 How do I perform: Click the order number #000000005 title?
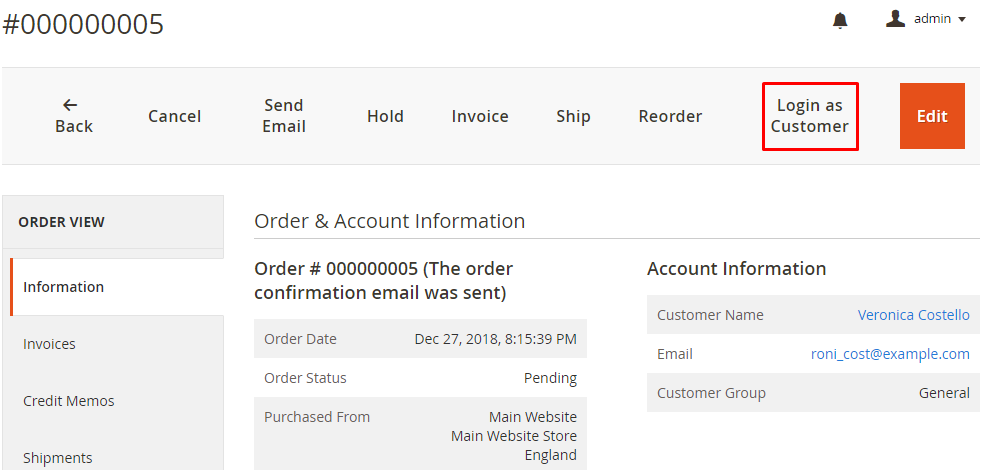point(83,24)
